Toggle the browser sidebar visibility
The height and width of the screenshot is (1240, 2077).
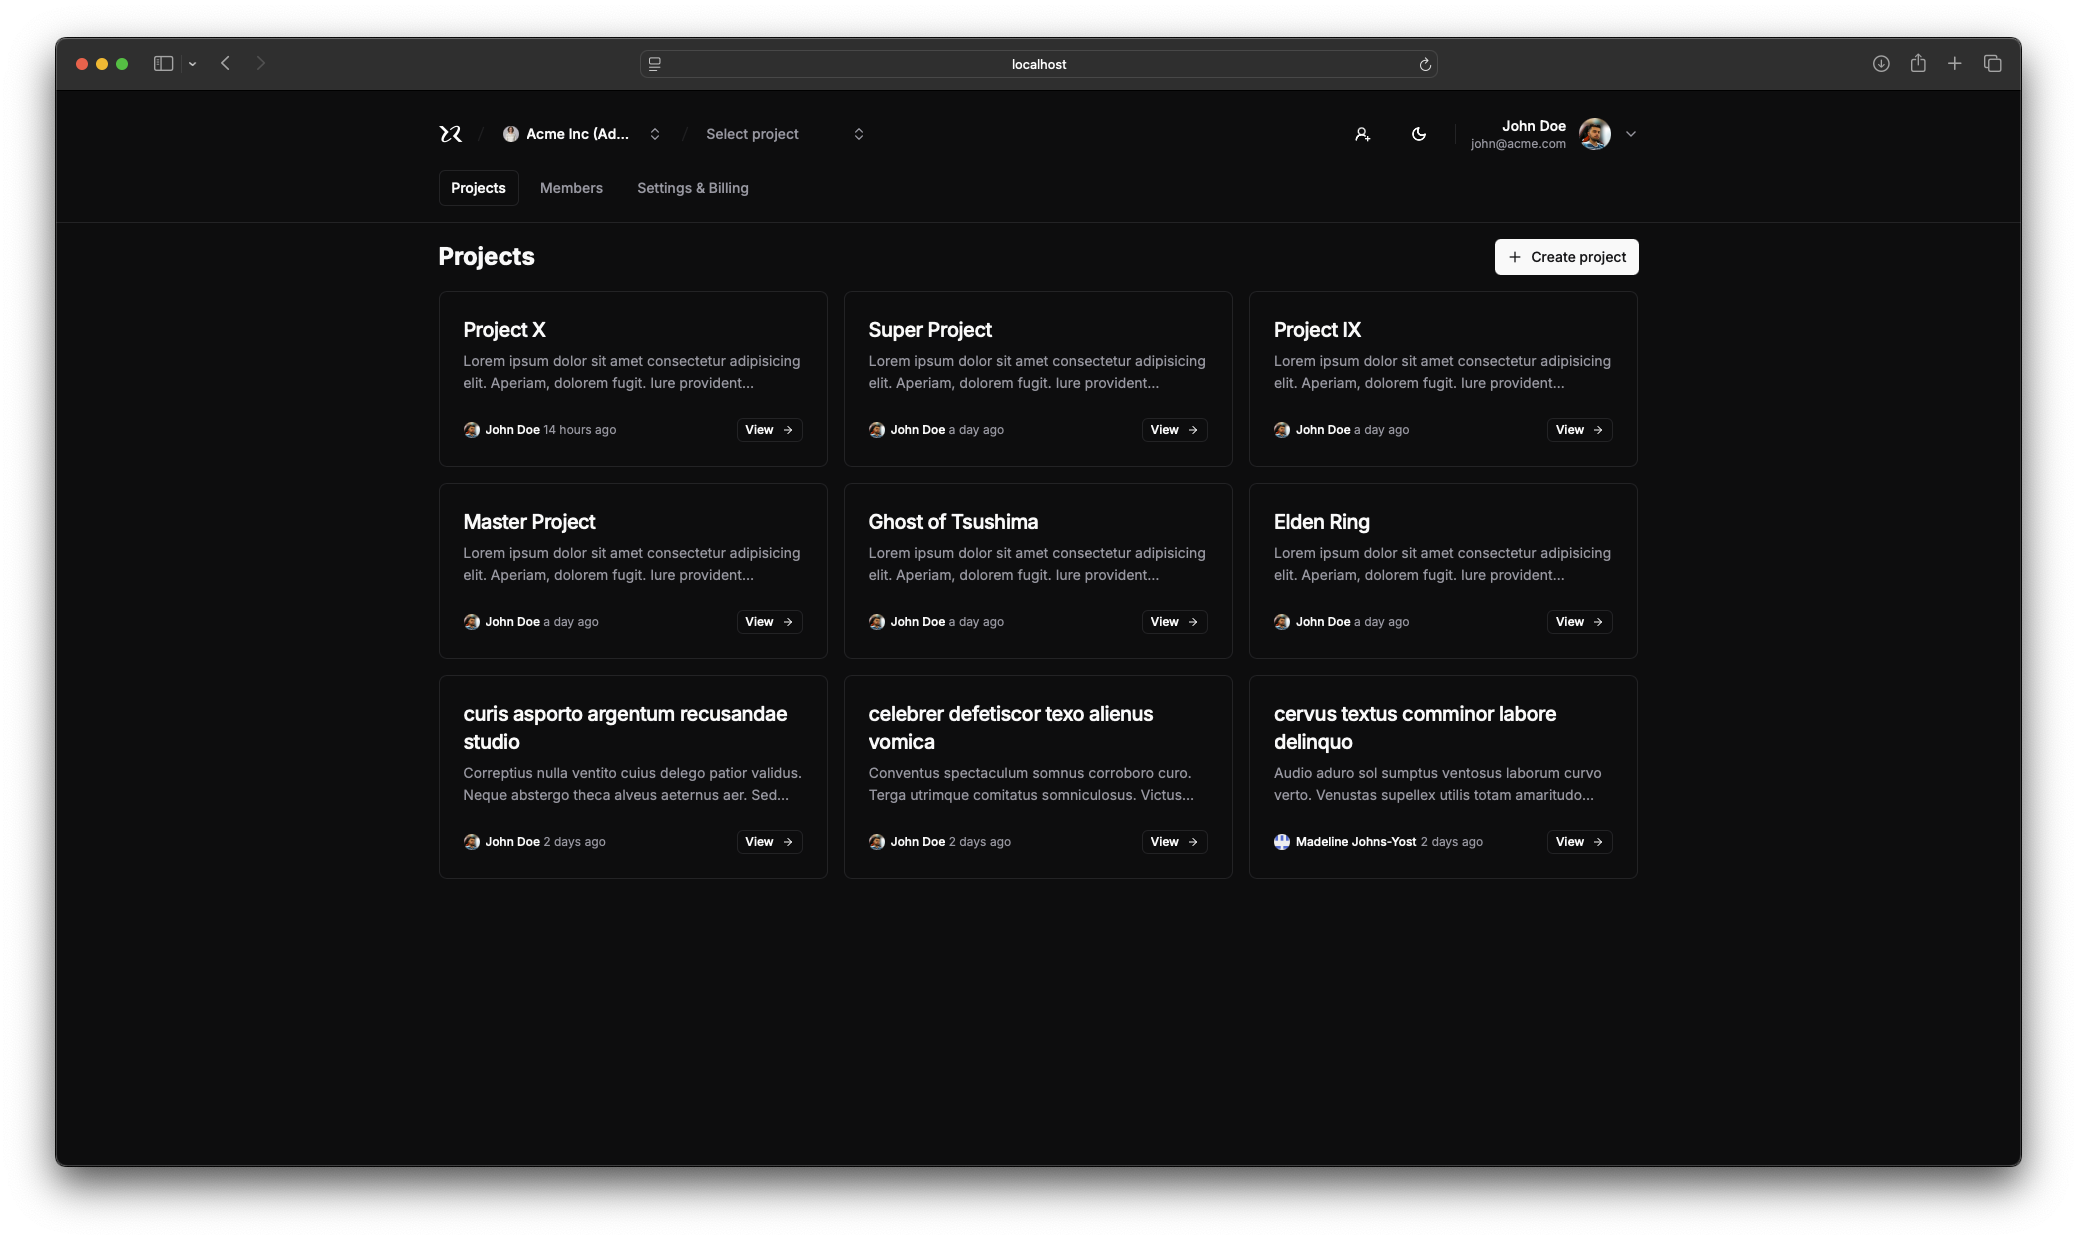[164, 63]
